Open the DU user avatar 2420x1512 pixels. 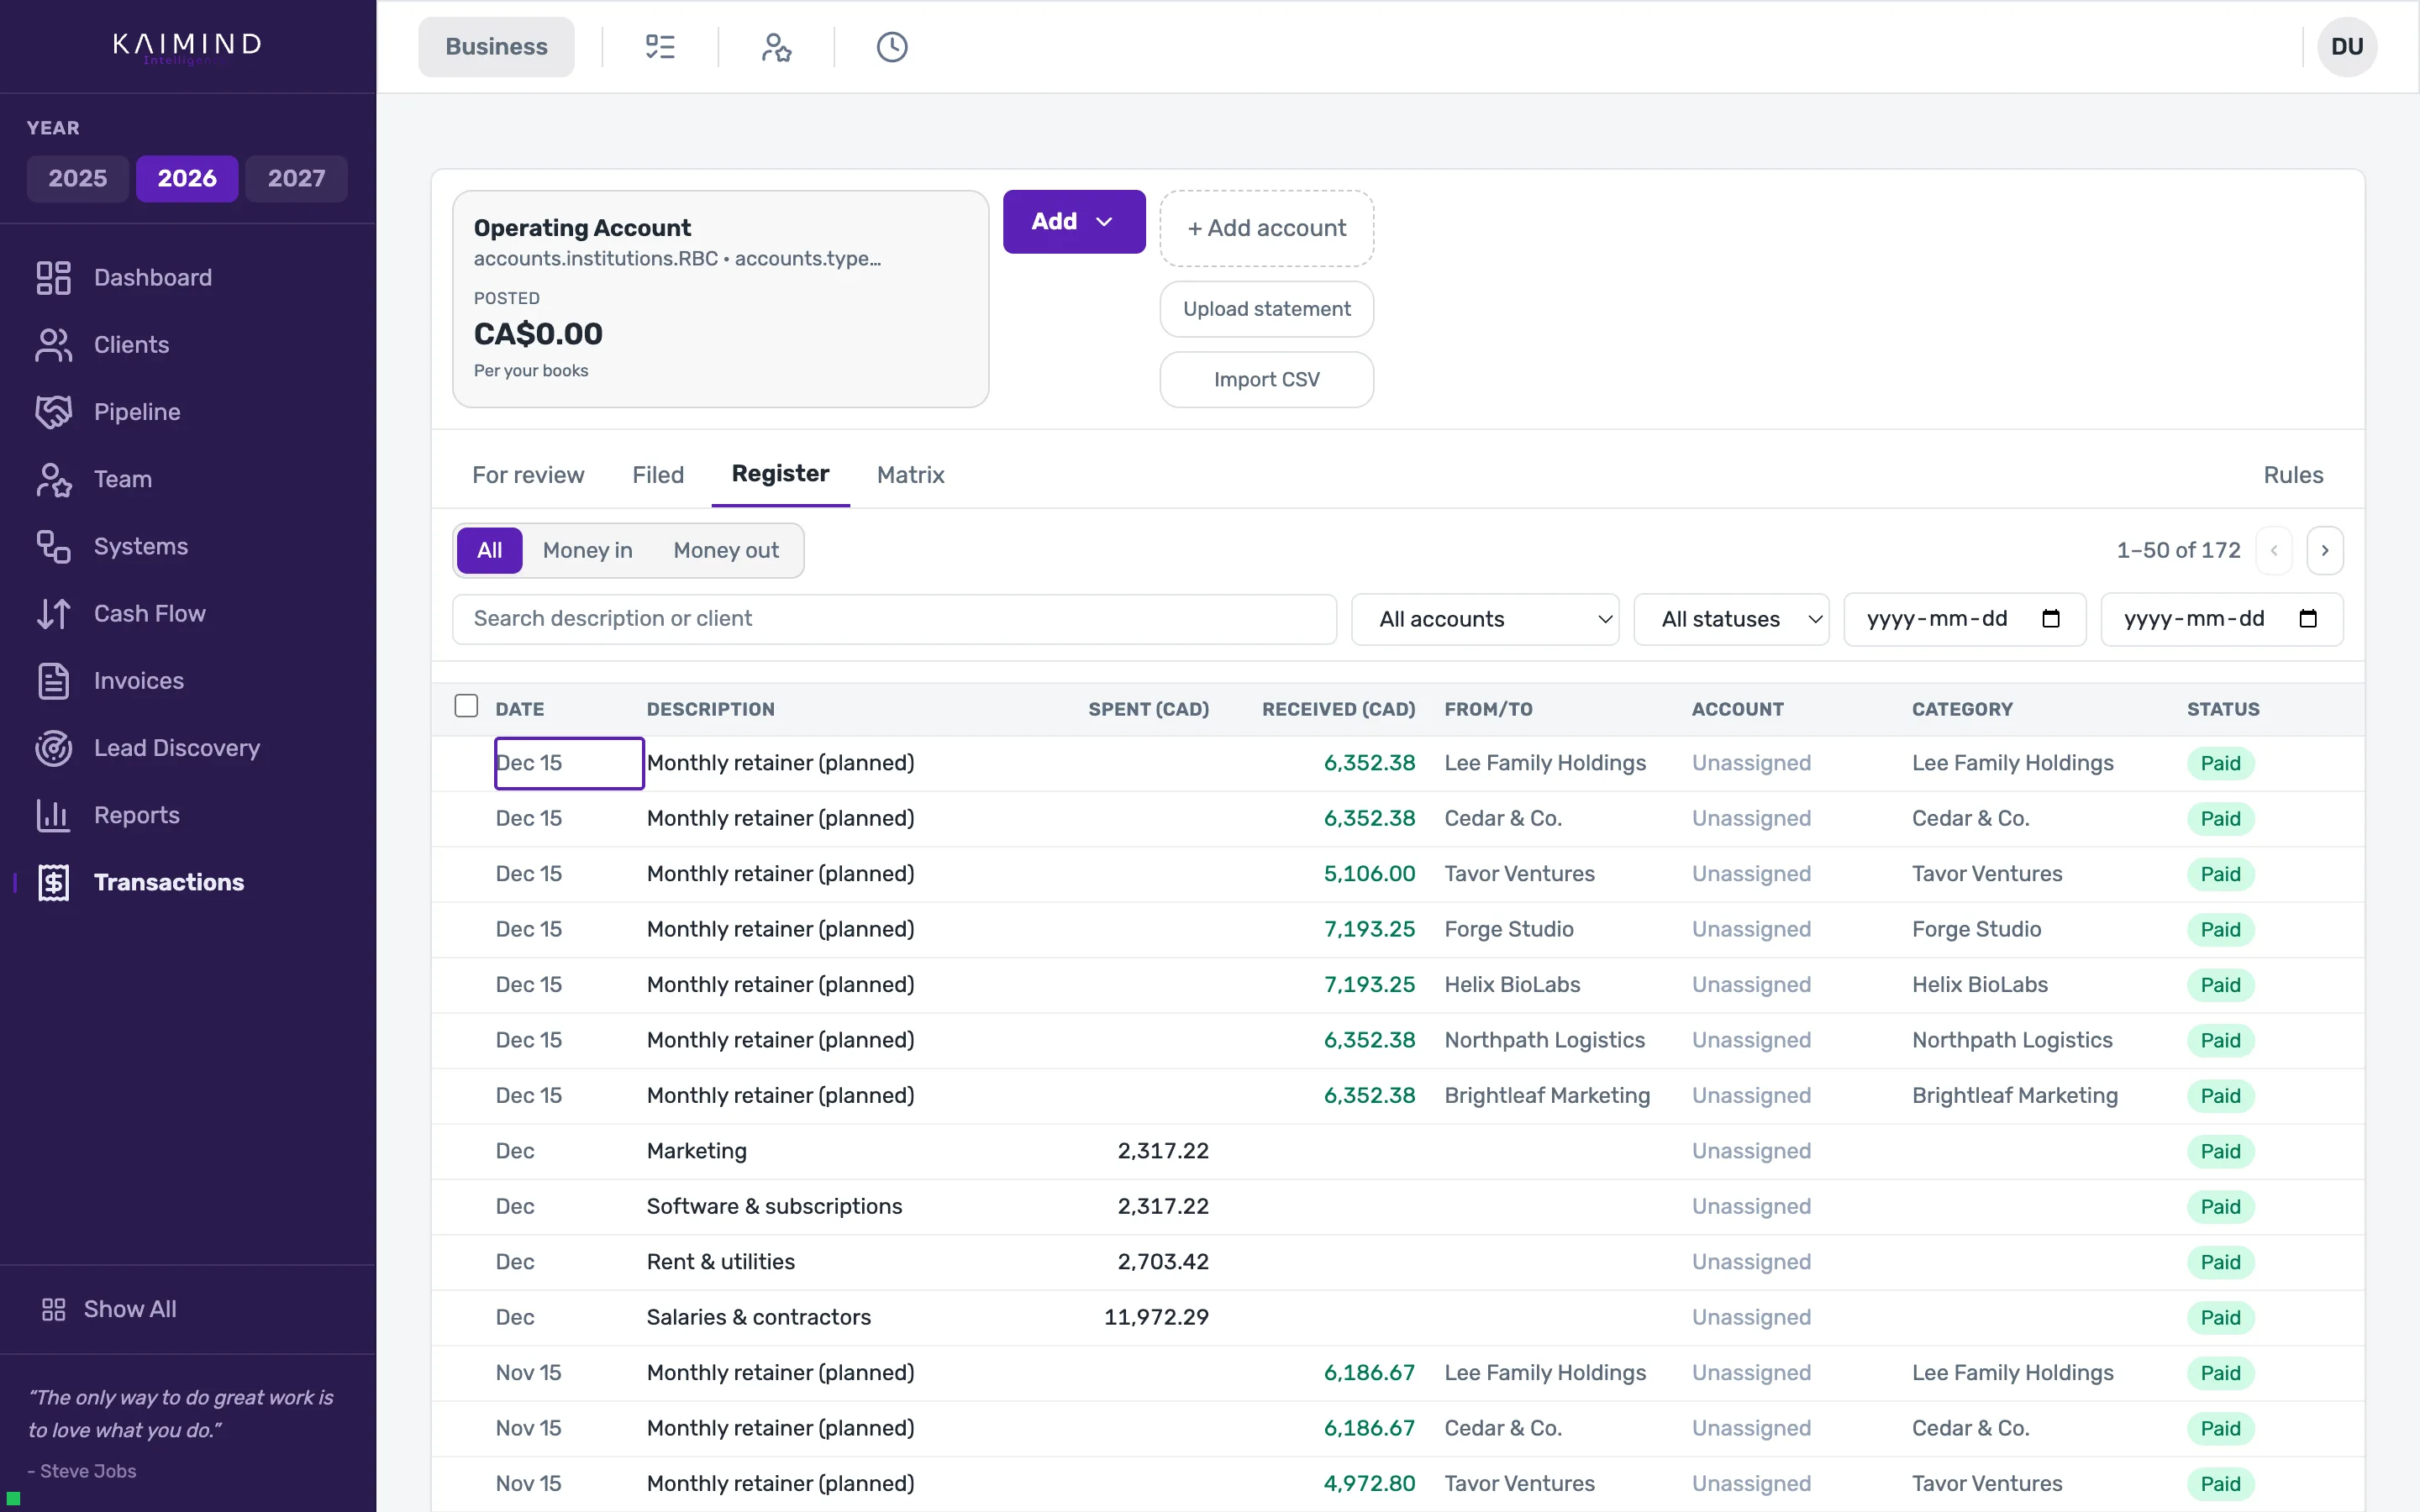point(2346,47)
